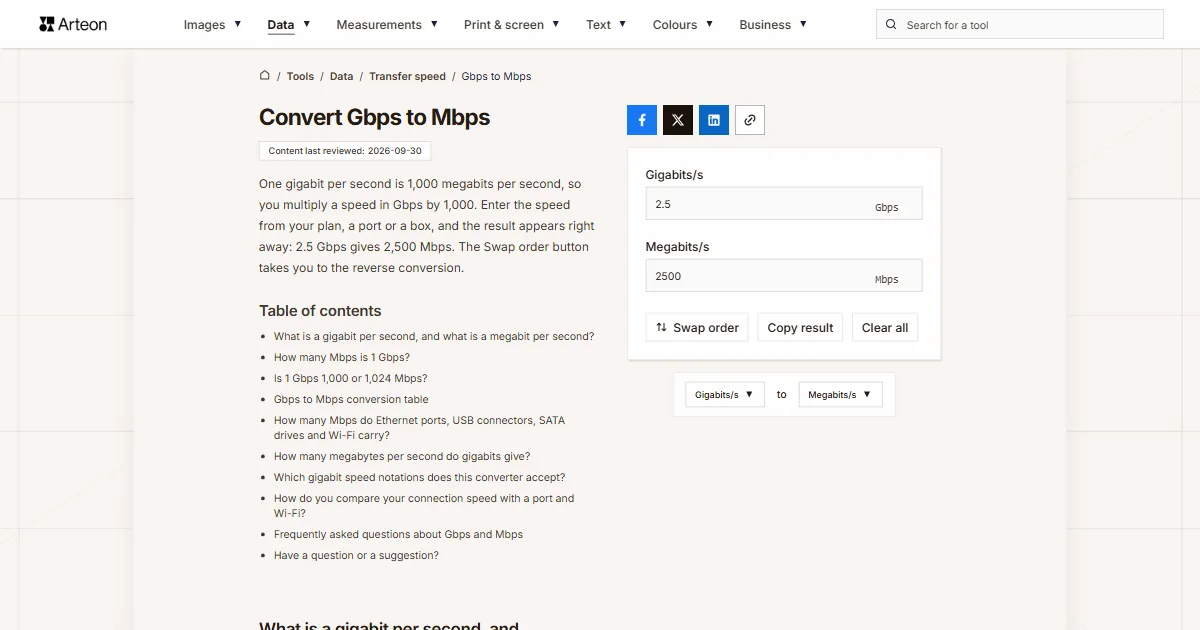
Task: Open the Text menu
Action: pyautogui.click(x=606, y=24)
